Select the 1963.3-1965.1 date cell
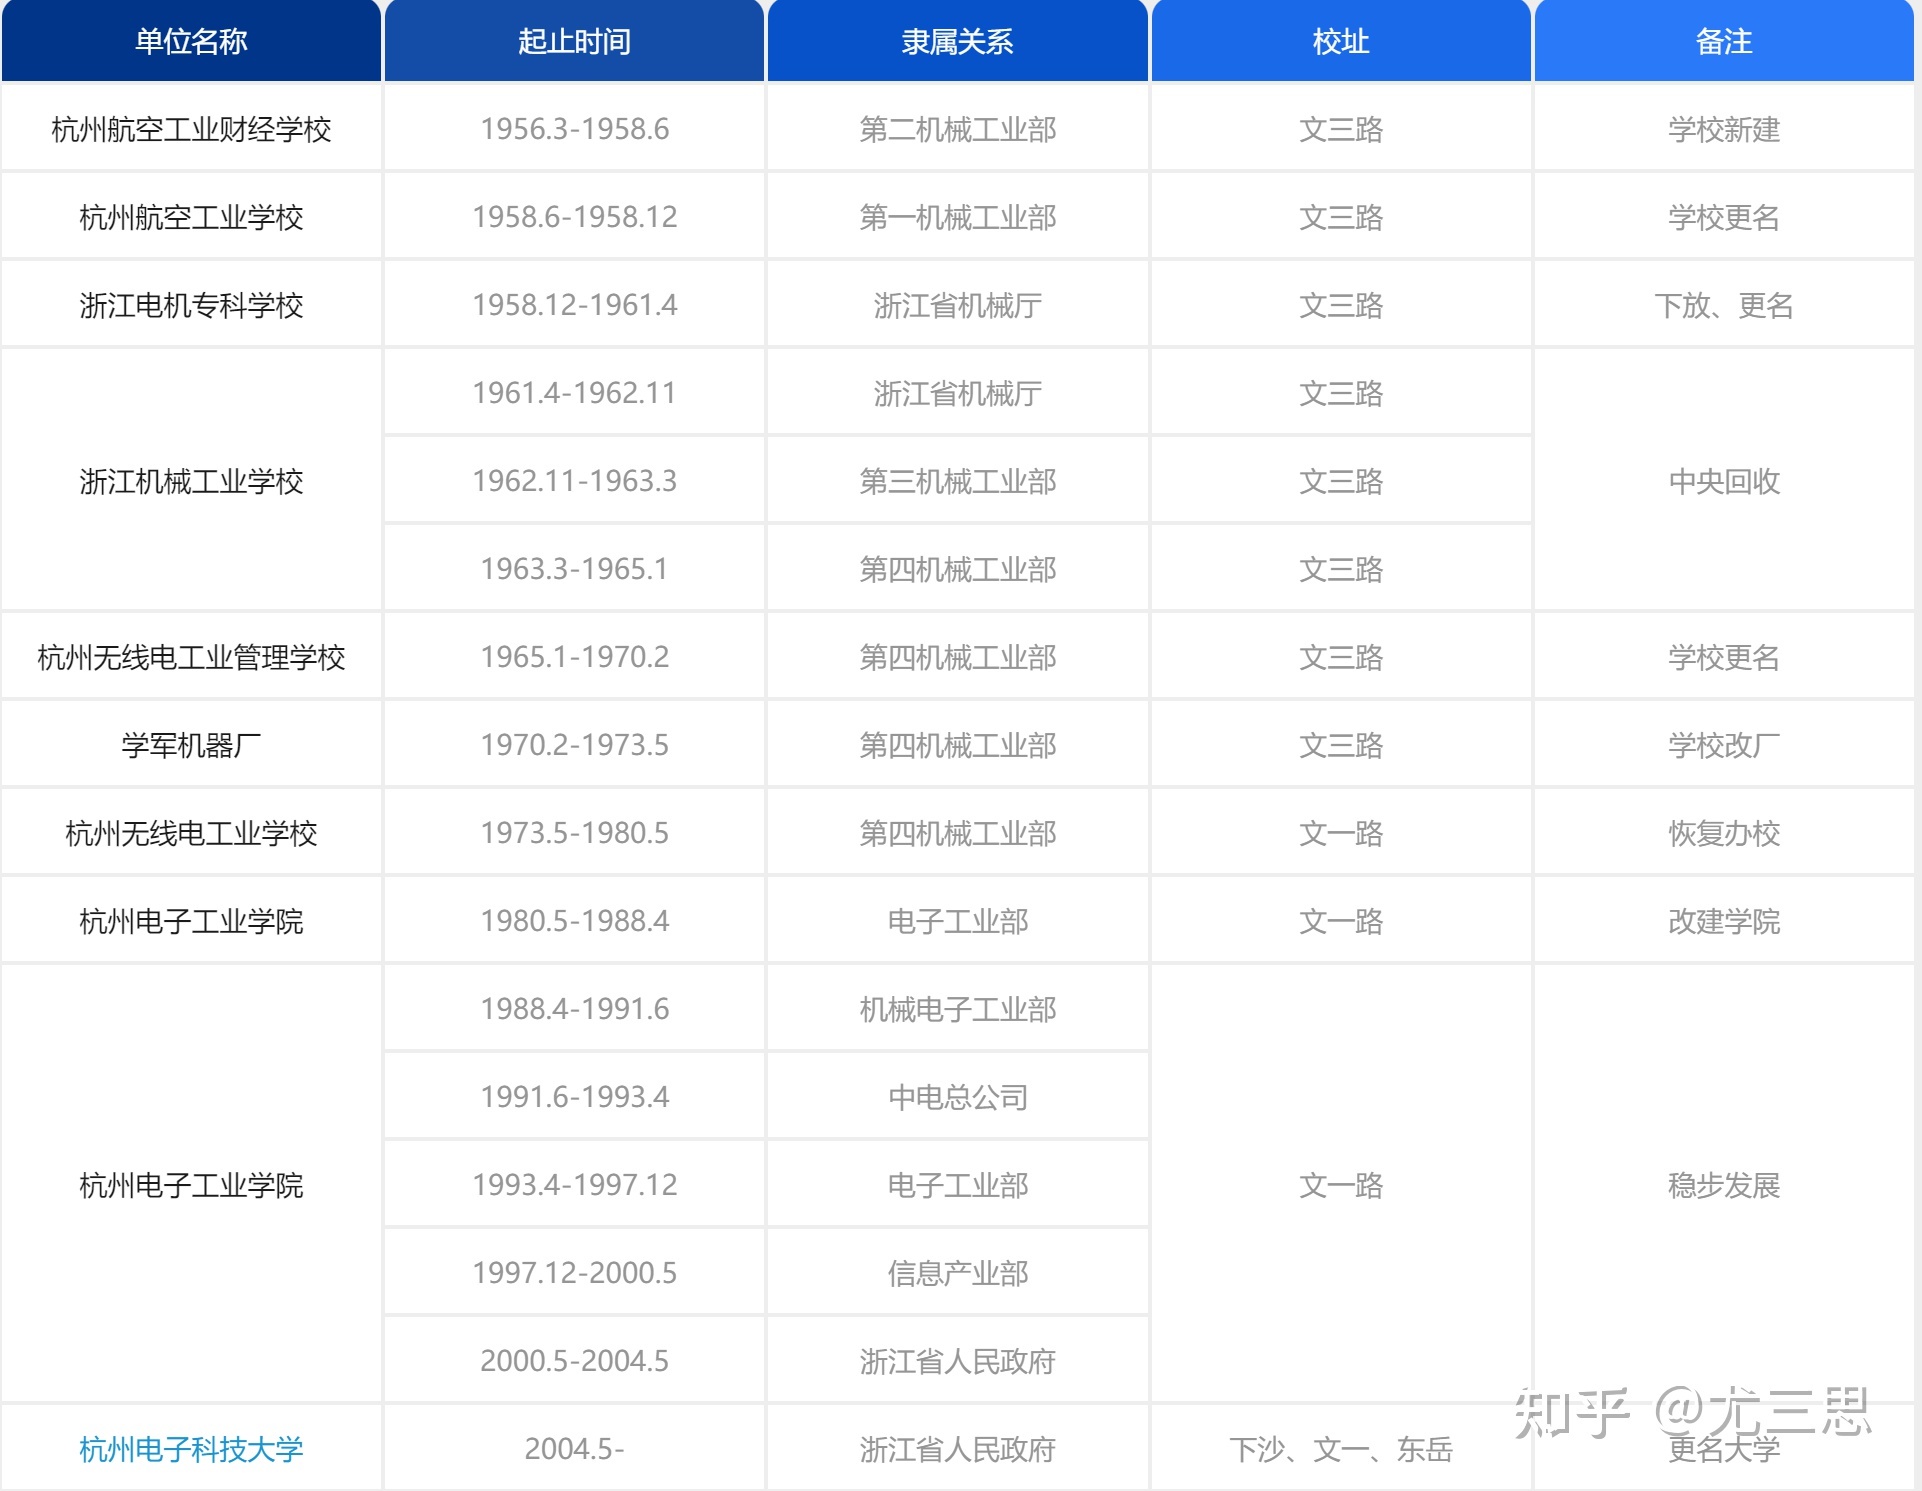Viewport: 1922px width, 1491px height. pos(574,568)
